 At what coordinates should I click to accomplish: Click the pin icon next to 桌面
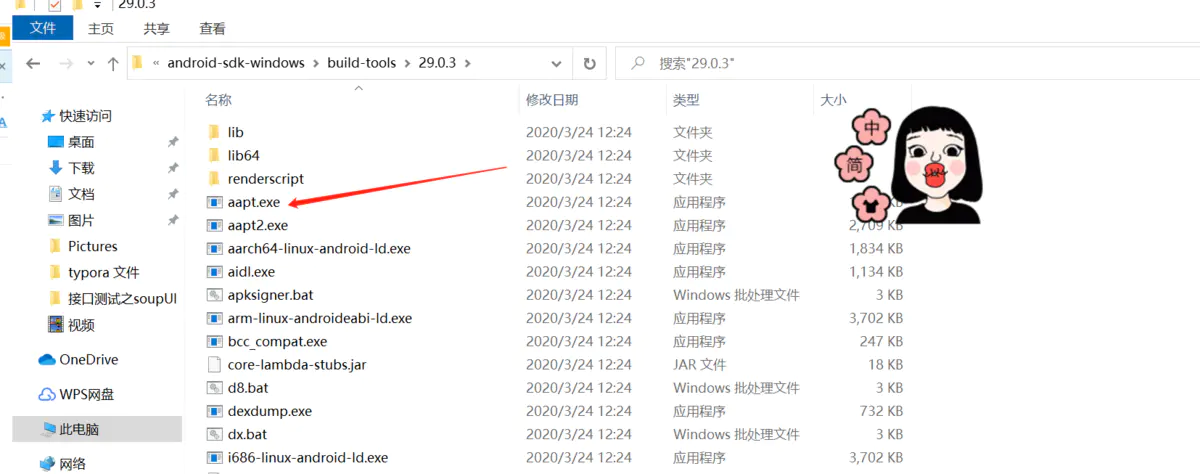173,142
